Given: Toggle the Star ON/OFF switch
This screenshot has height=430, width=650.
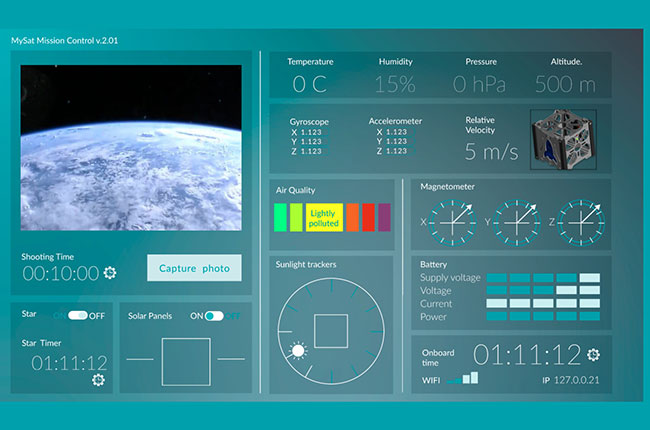Looking at the screenshot, I should pyautogui.click(x=78, y=315).
